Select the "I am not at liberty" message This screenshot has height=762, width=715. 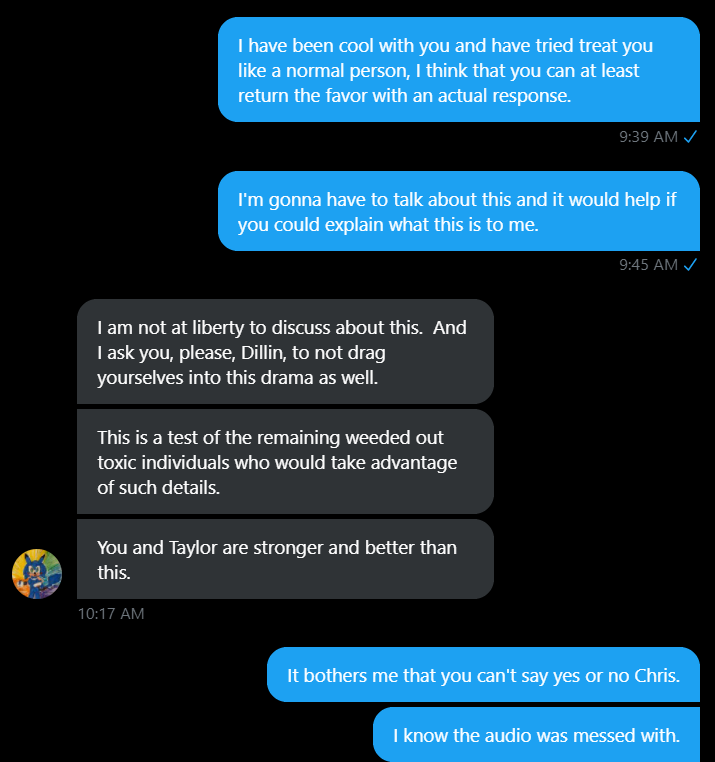[284, 352]
